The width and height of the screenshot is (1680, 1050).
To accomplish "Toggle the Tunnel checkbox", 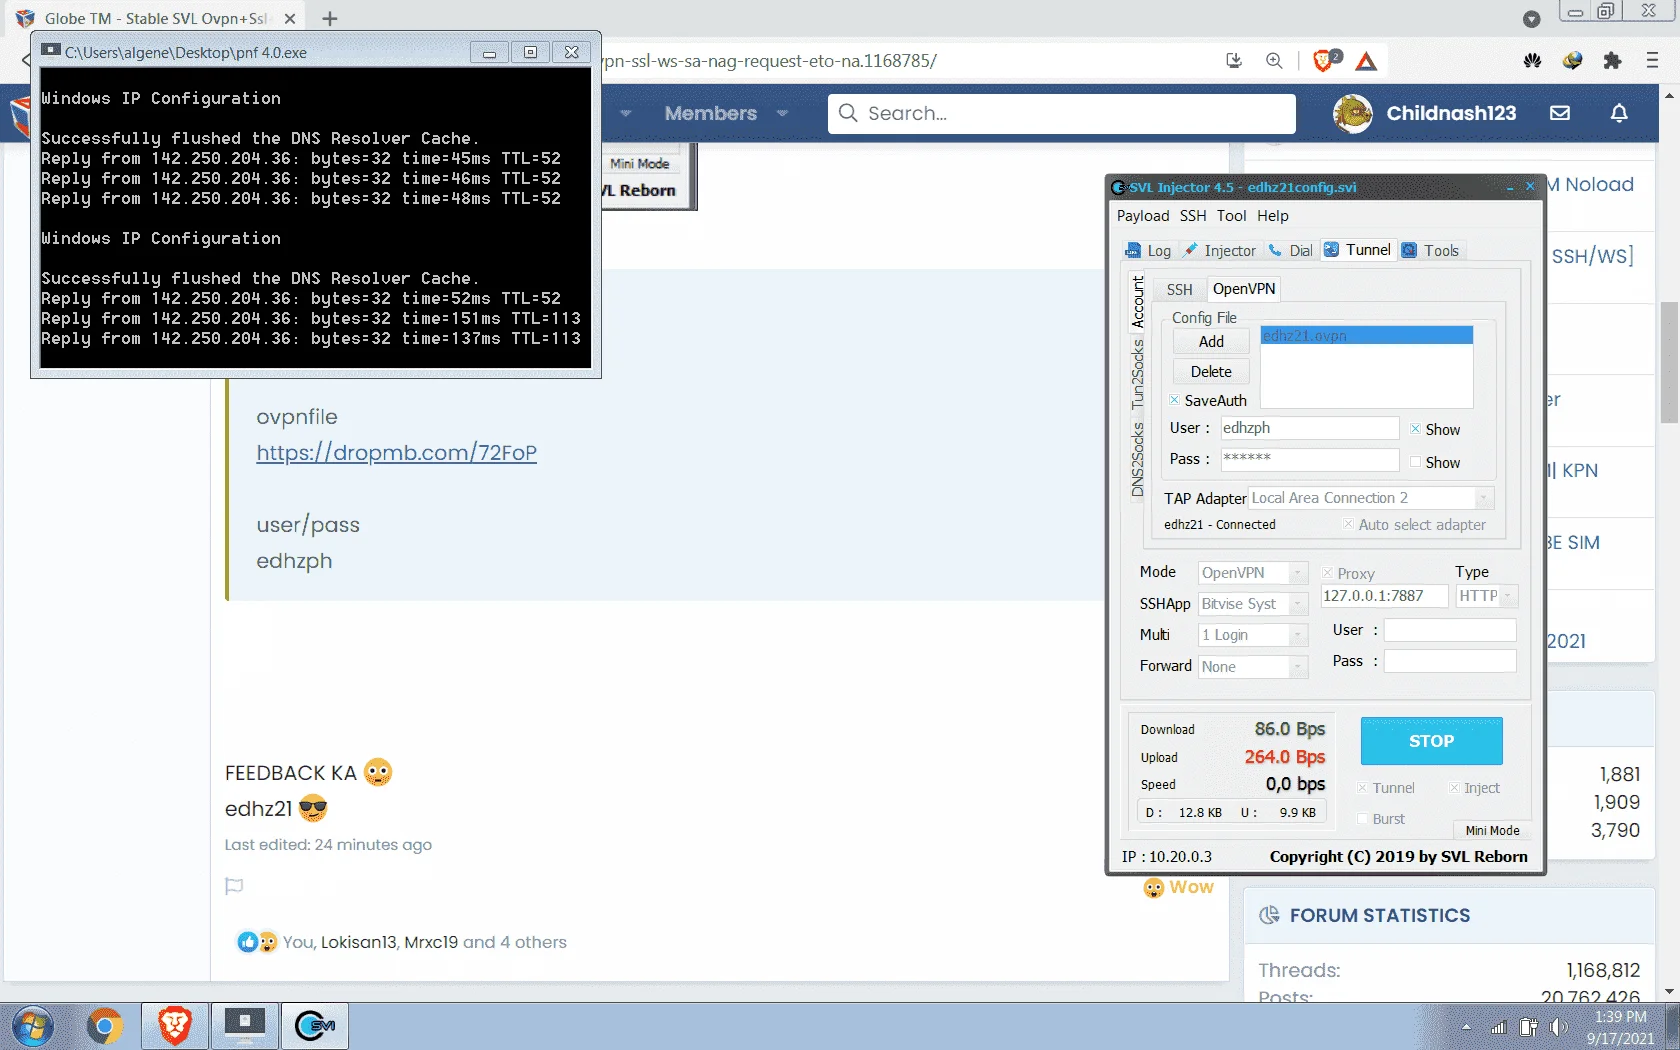I will pos(1362,788).
